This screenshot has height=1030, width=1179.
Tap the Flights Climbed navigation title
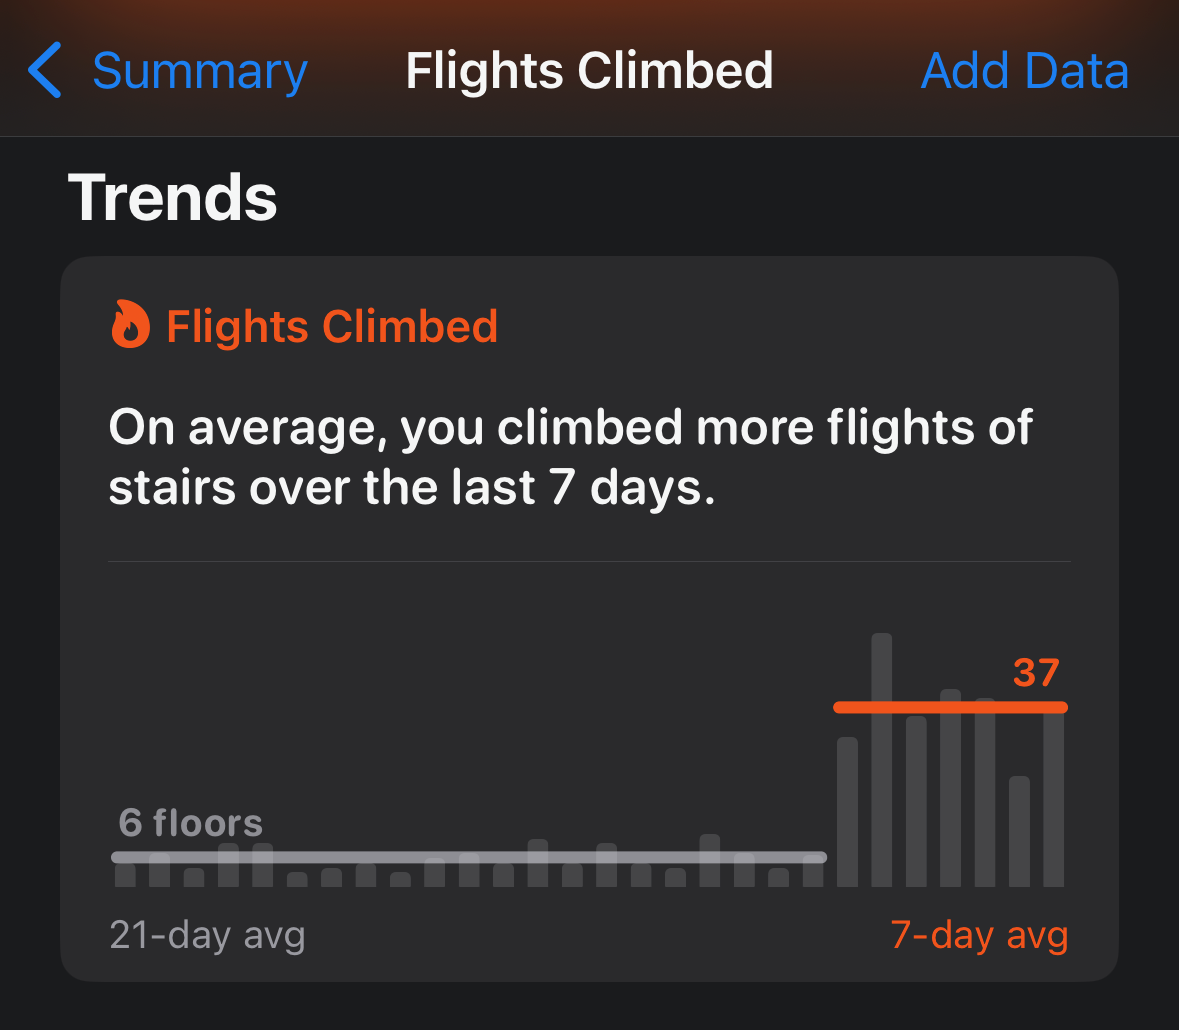(x=589, y=71)
